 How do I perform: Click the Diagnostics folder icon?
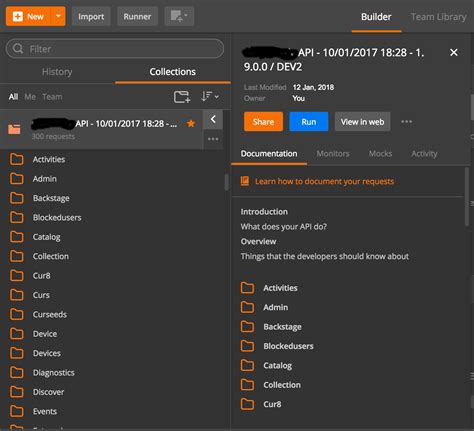(x=17, y=372)
